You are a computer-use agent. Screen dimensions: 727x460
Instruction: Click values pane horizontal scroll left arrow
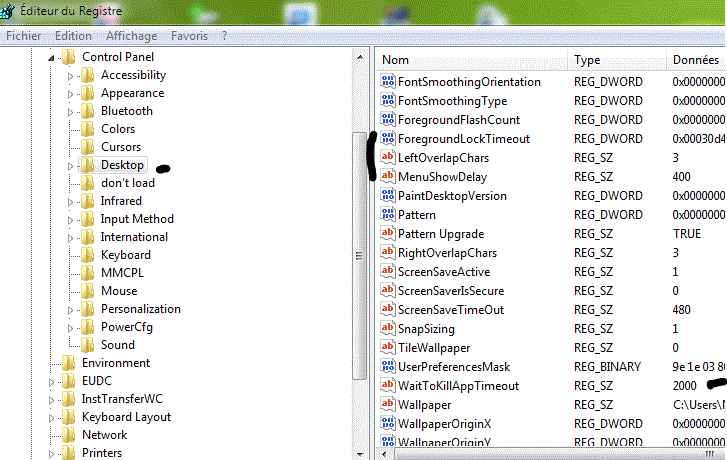click(x=384, y=454)
